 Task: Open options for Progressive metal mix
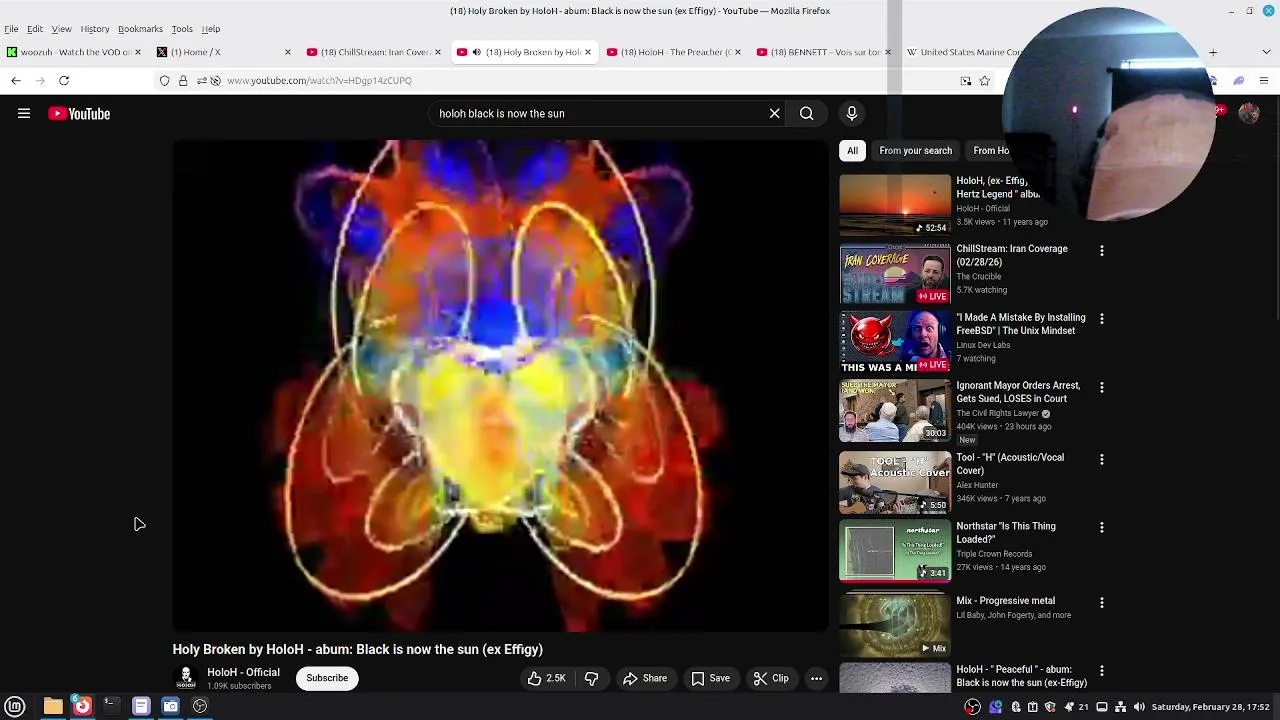(1102, 603)
